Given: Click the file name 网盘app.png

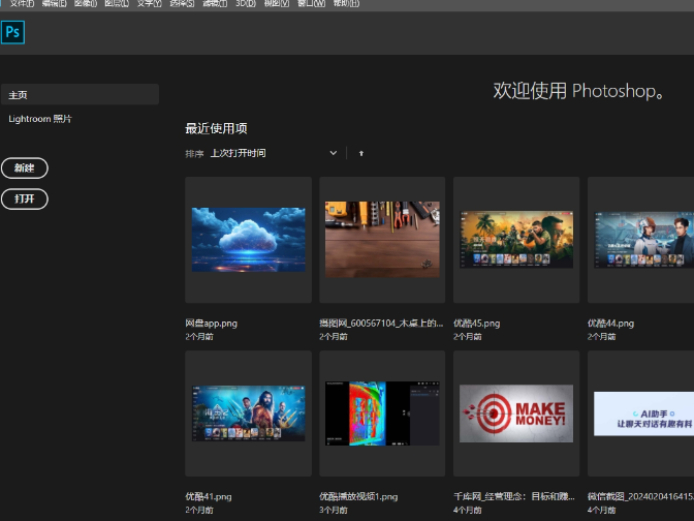Looking at the screenshot, I should (x=211, y=323).
